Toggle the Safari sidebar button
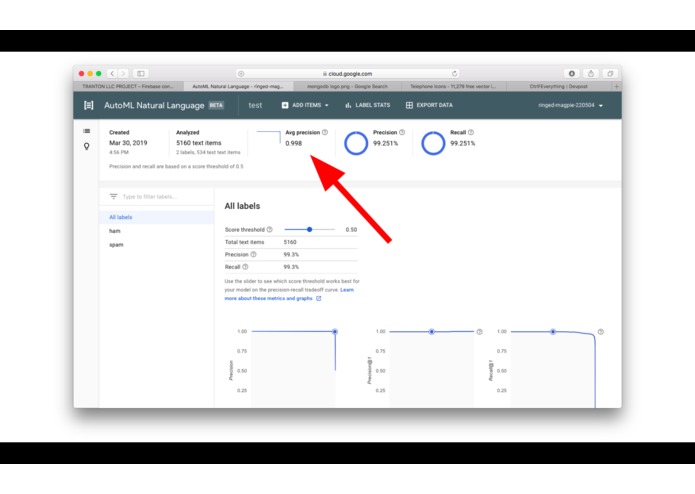This screenshot has height=494, width=695. [141, 74]
